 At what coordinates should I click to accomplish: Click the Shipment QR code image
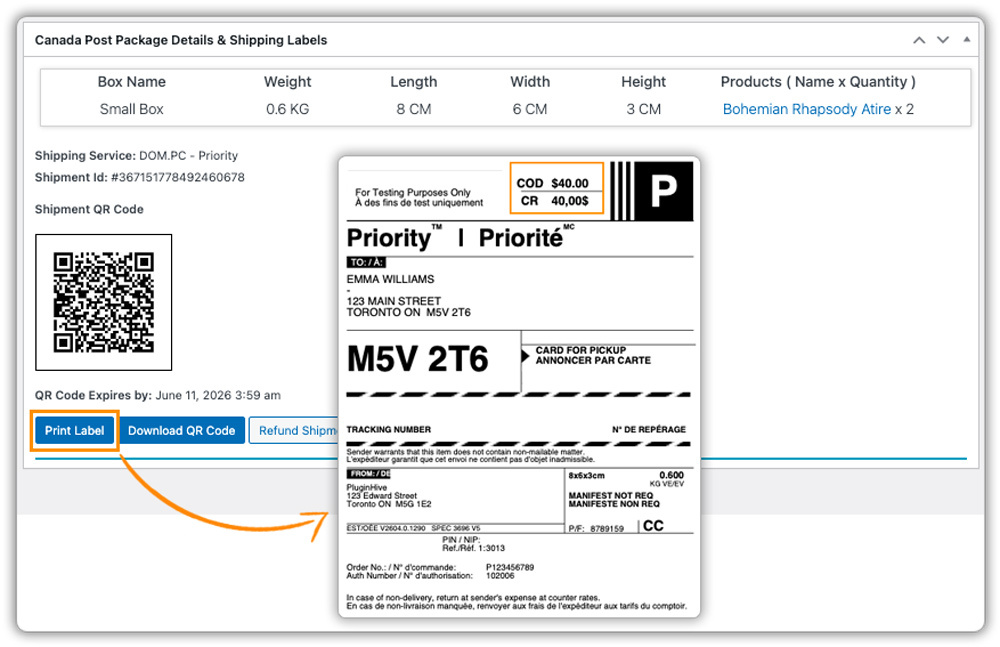point(103,302)
